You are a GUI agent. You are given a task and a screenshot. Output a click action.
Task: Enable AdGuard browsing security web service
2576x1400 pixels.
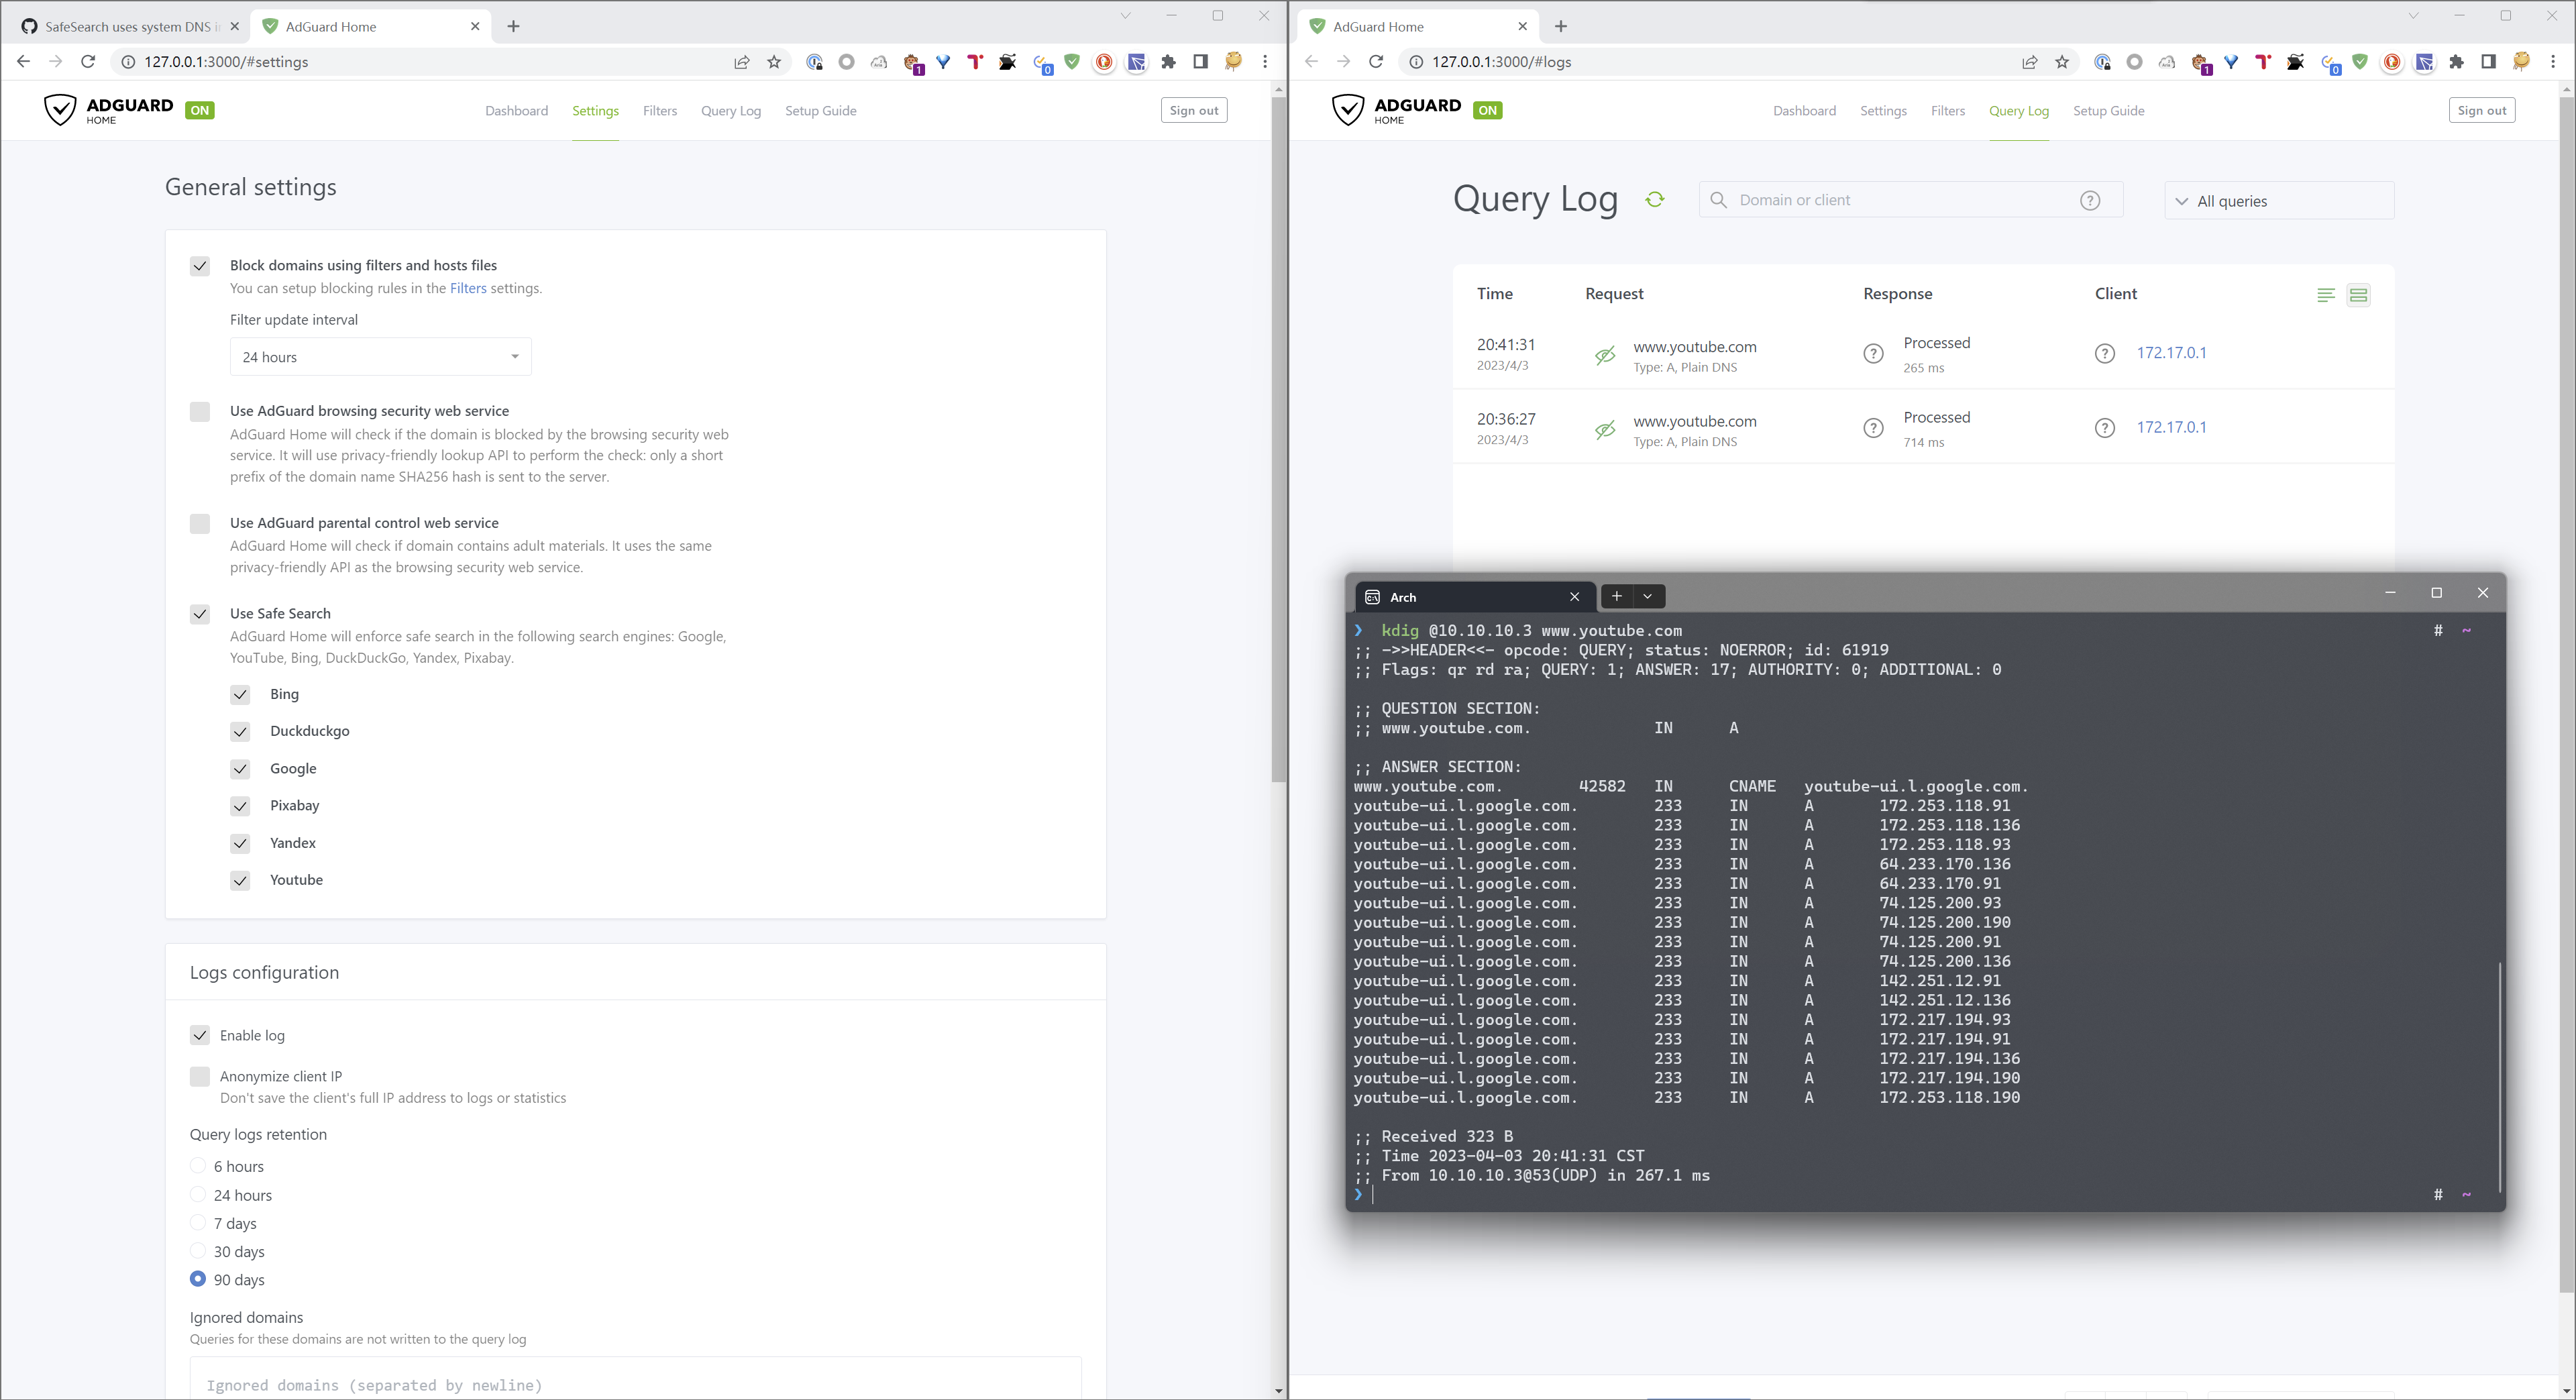pos(200,412)
